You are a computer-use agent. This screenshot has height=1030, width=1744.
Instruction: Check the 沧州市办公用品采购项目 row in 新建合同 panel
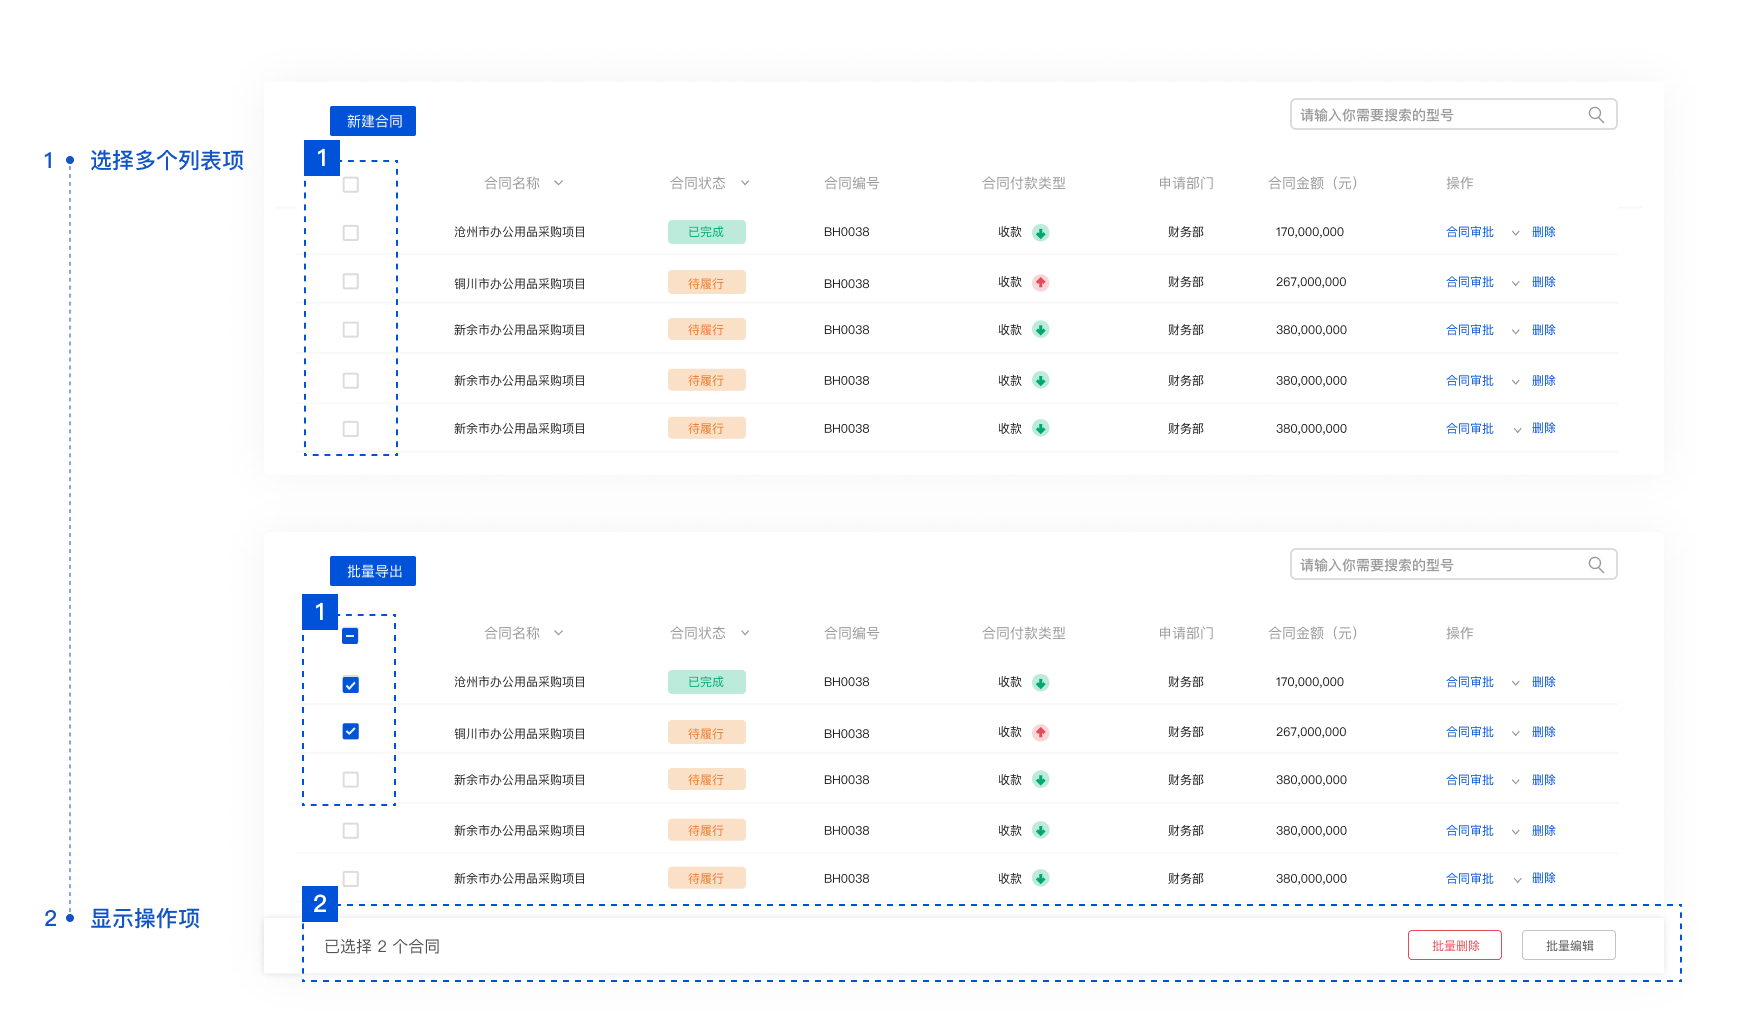pos(351,233)
